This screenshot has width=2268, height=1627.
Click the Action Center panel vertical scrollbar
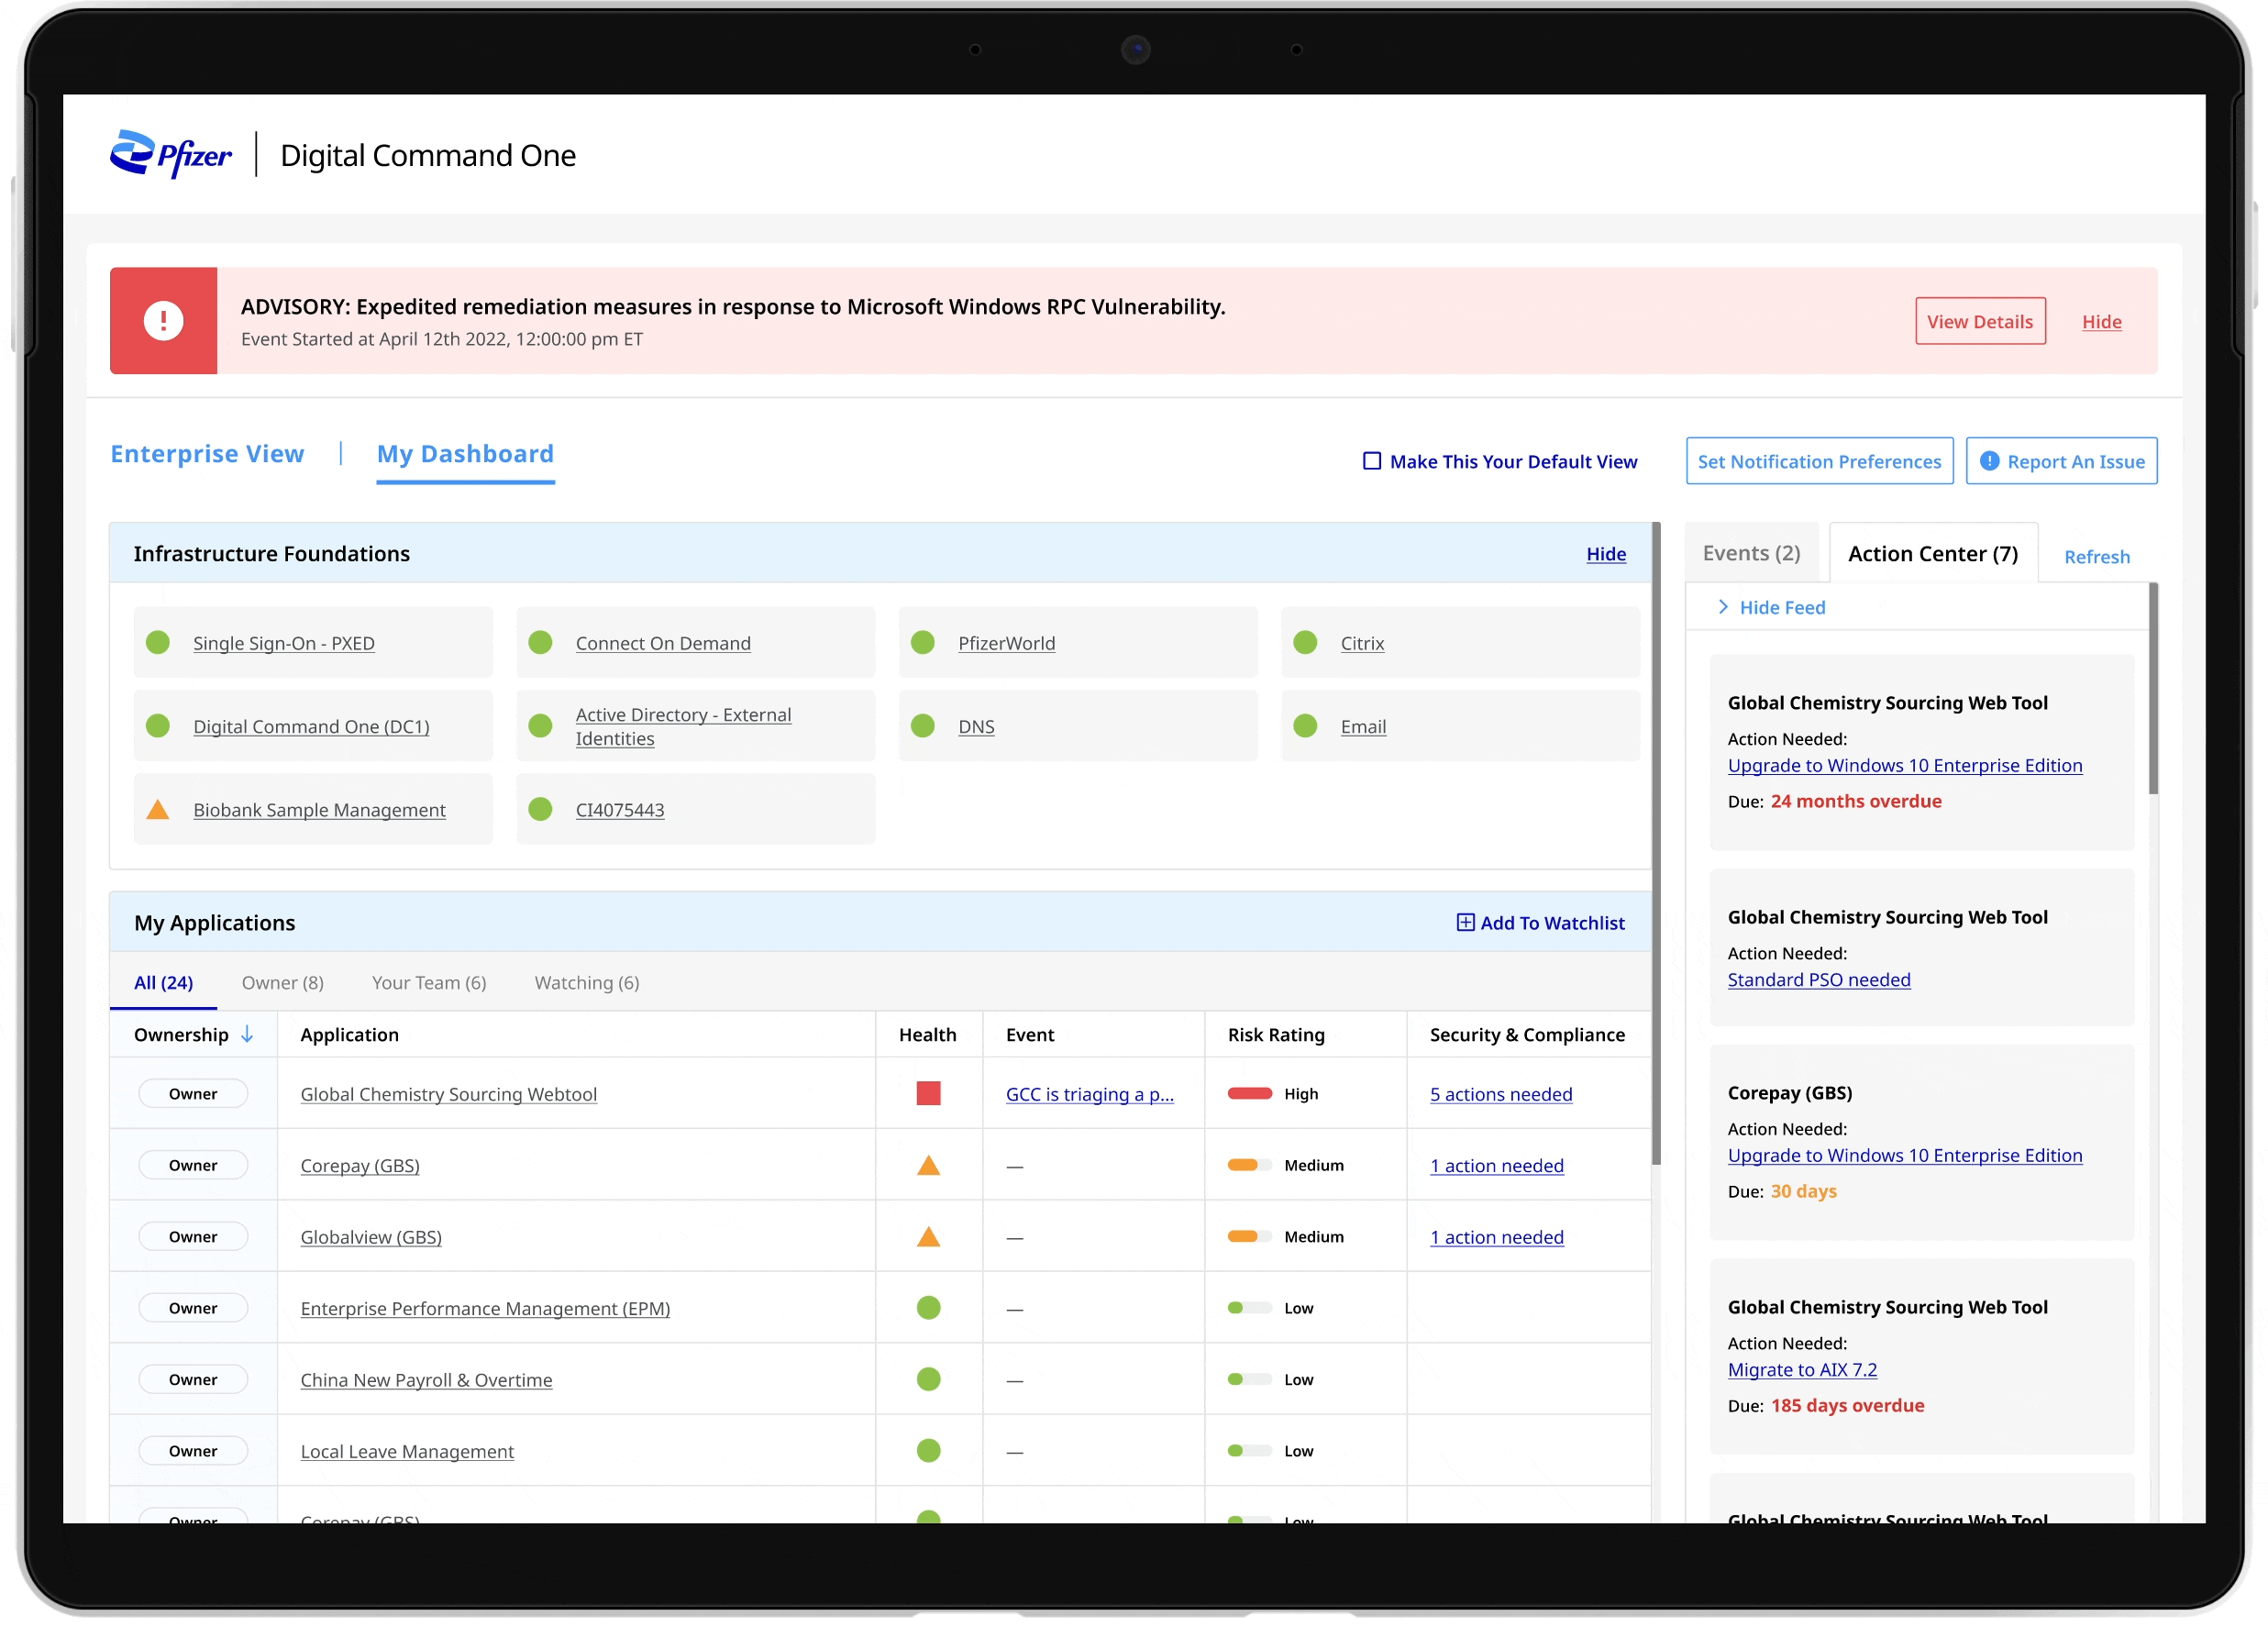click(2152, 690)
